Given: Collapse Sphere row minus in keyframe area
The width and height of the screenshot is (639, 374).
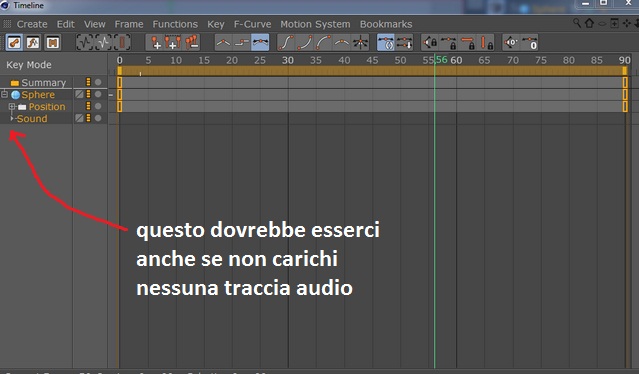Looking at the screenshot, I should [x=111, y=95].
